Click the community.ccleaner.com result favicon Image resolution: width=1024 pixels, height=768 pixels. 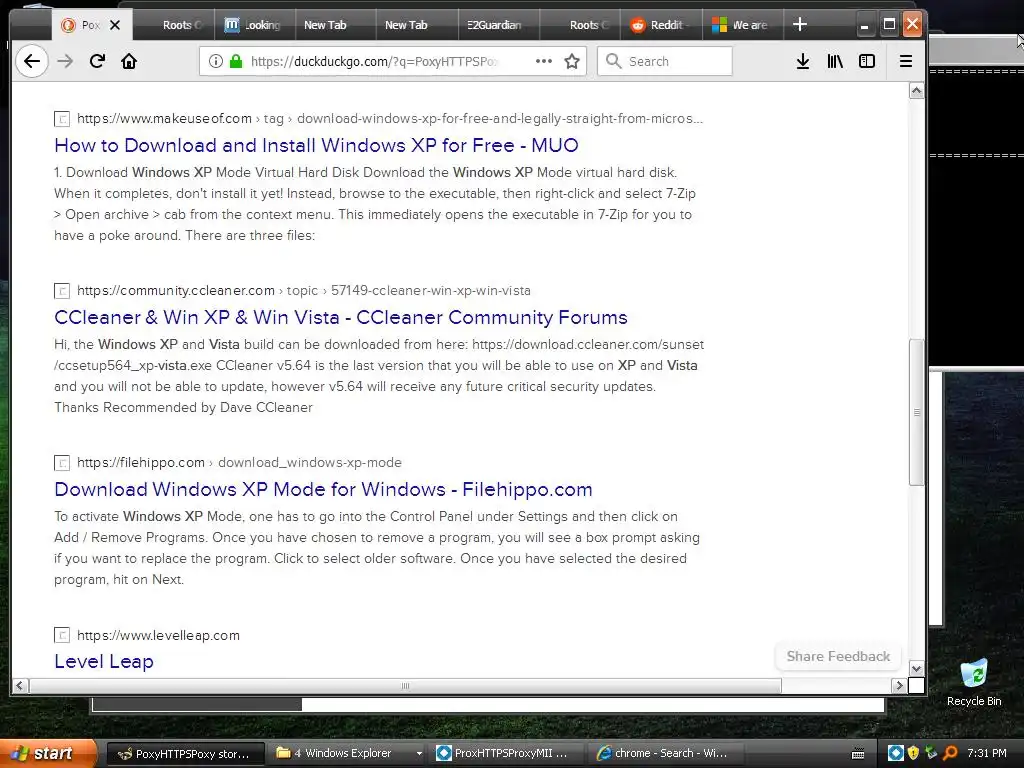62,291
